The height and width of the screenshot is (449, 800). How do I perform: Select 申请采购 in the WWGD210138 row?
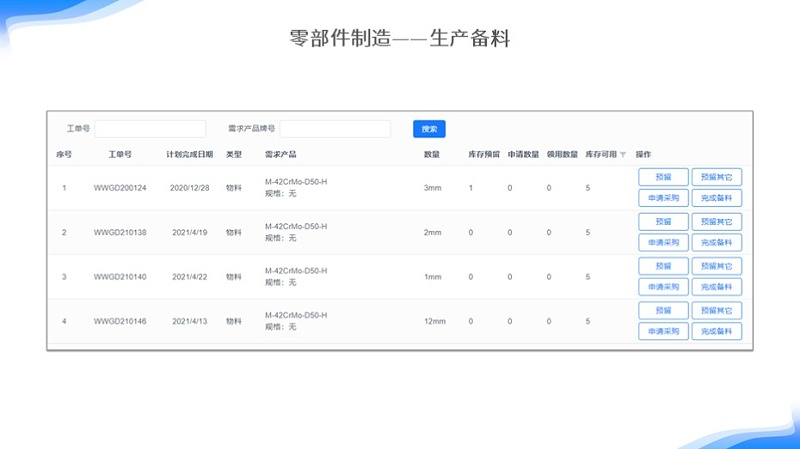pos(663,243)
